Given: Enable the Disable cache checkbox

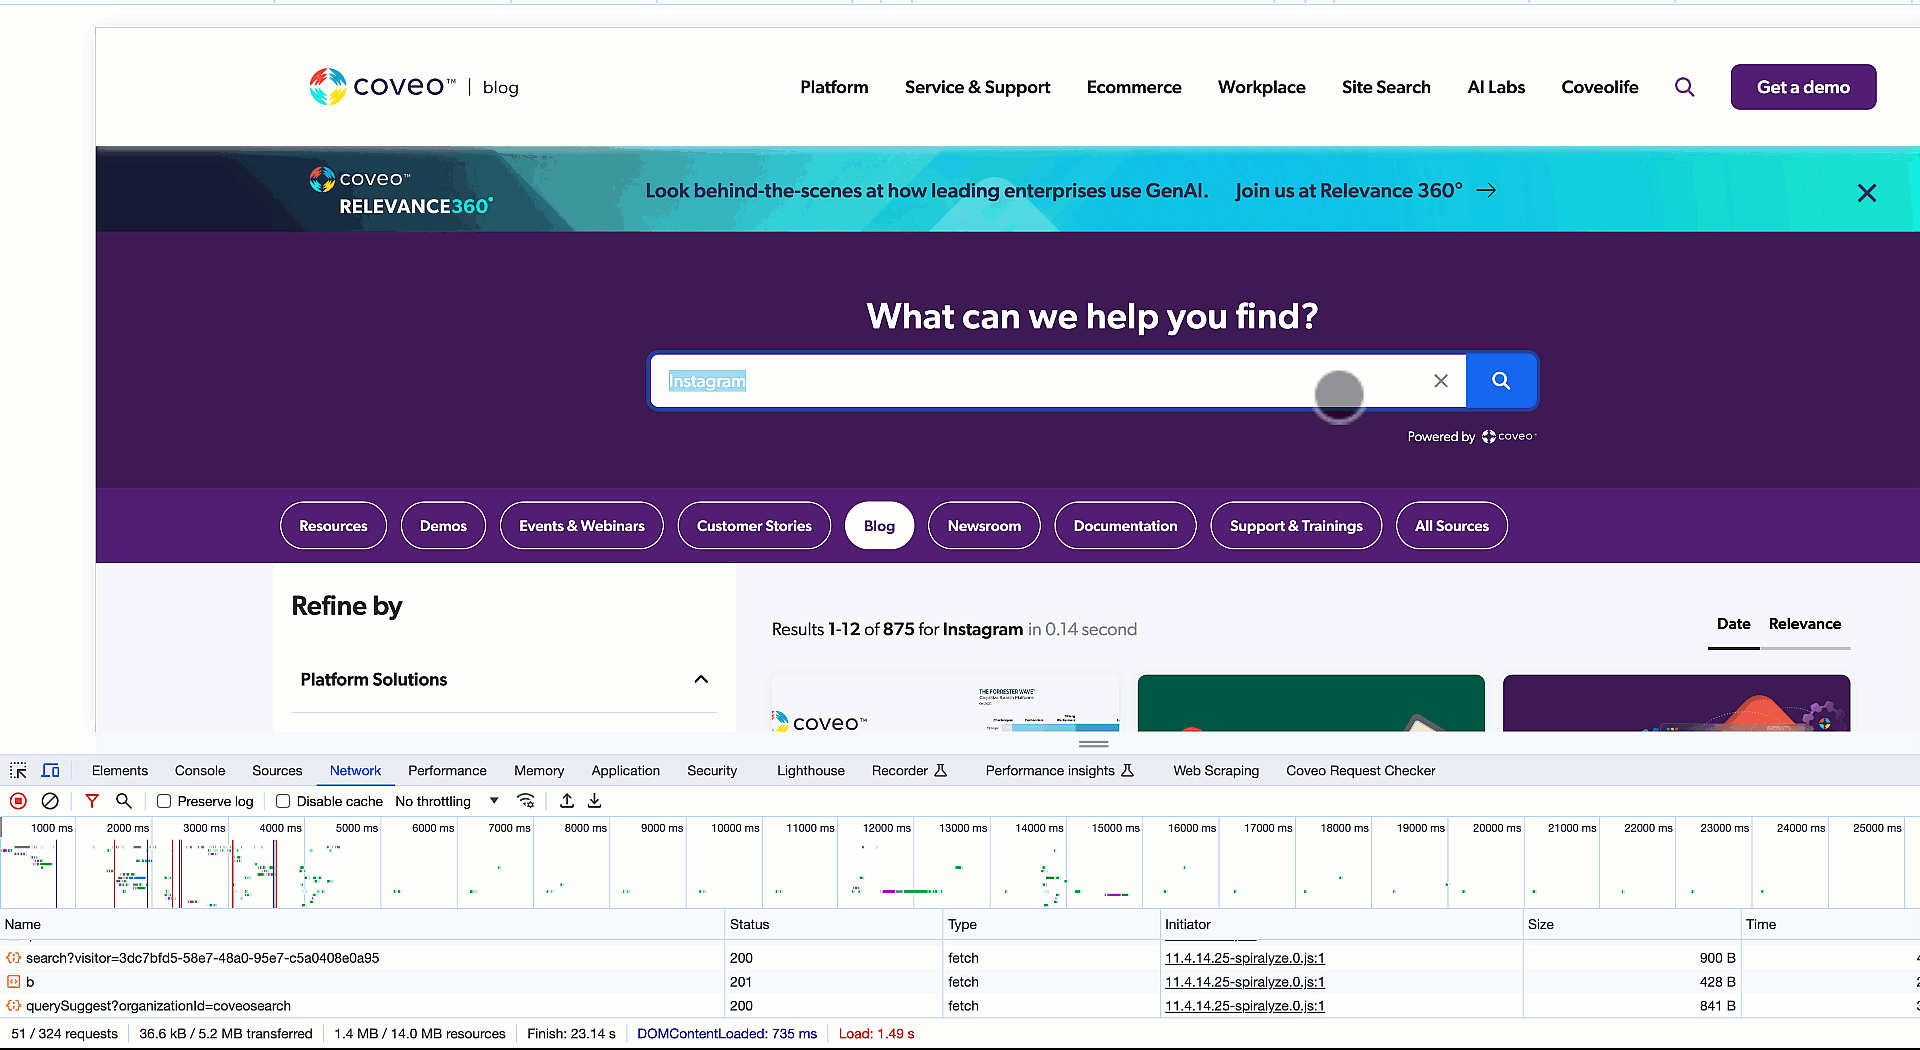Looking at the screenshot, I should [283, 800].
